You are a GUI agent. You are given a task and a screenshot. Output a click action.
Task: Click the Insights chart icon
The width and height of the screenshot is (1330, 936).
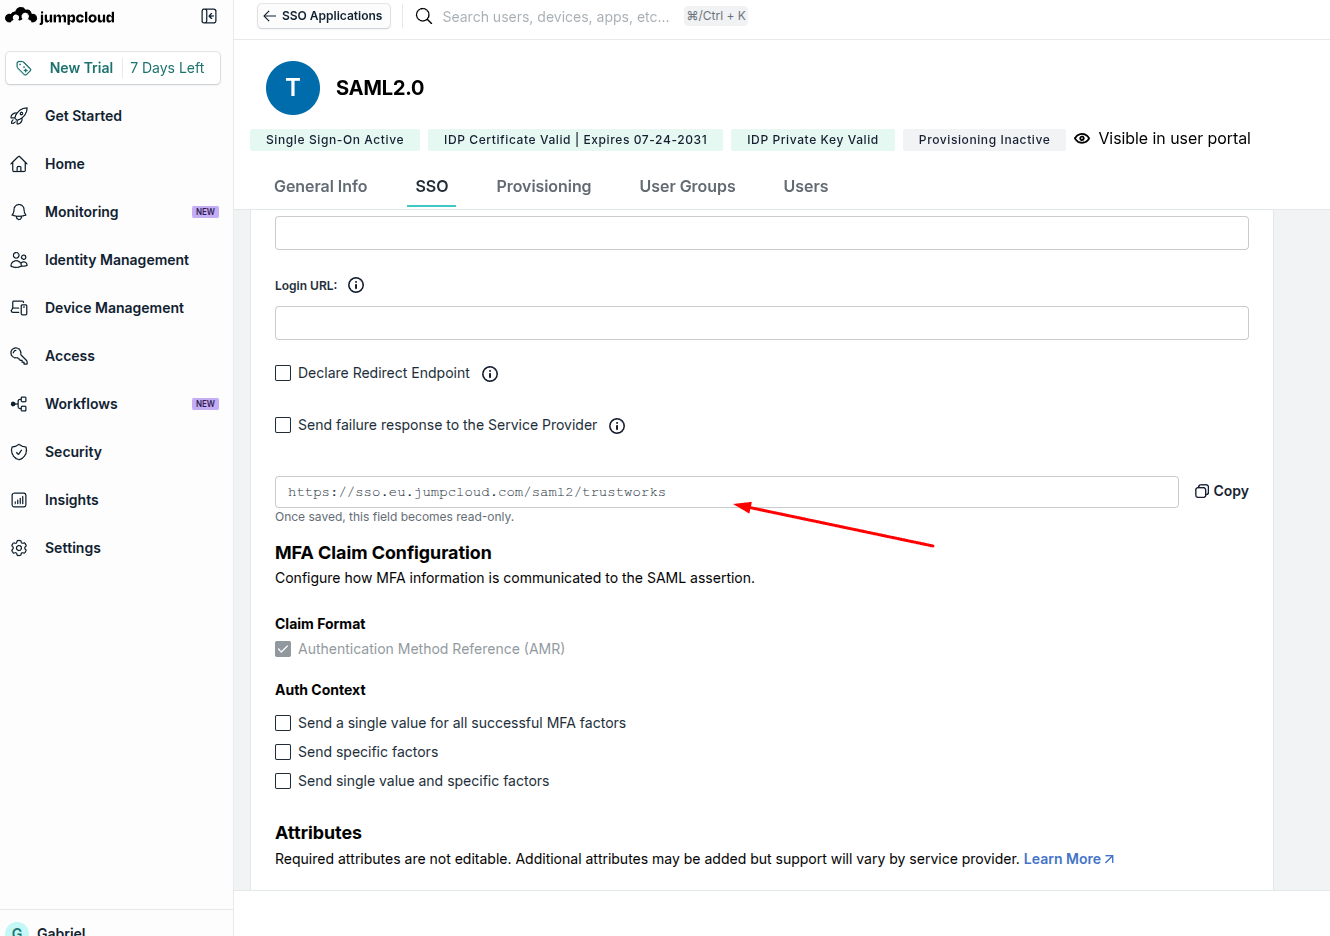[x=19, y=500]
